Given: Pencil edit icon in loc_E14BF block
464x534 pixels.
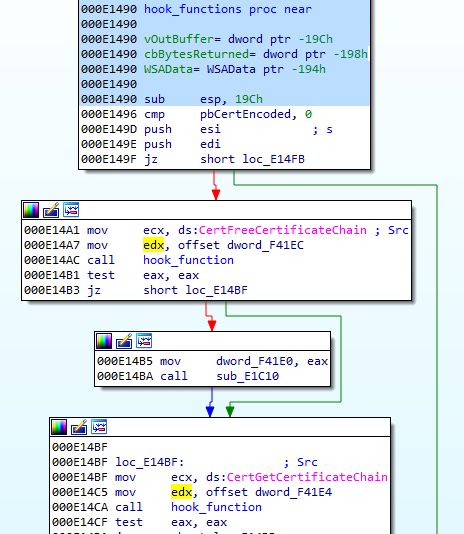Looking at the screenshot, I should [79, 427].
